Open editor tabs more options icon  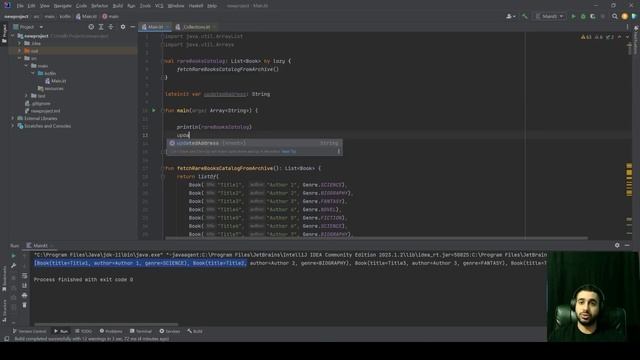(627, 27)
